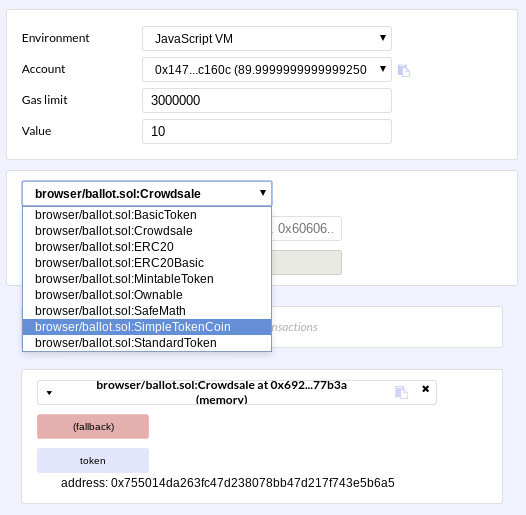Screen dimensions: 526x515
Task: Call the token function button
Action: pos(93,461)
